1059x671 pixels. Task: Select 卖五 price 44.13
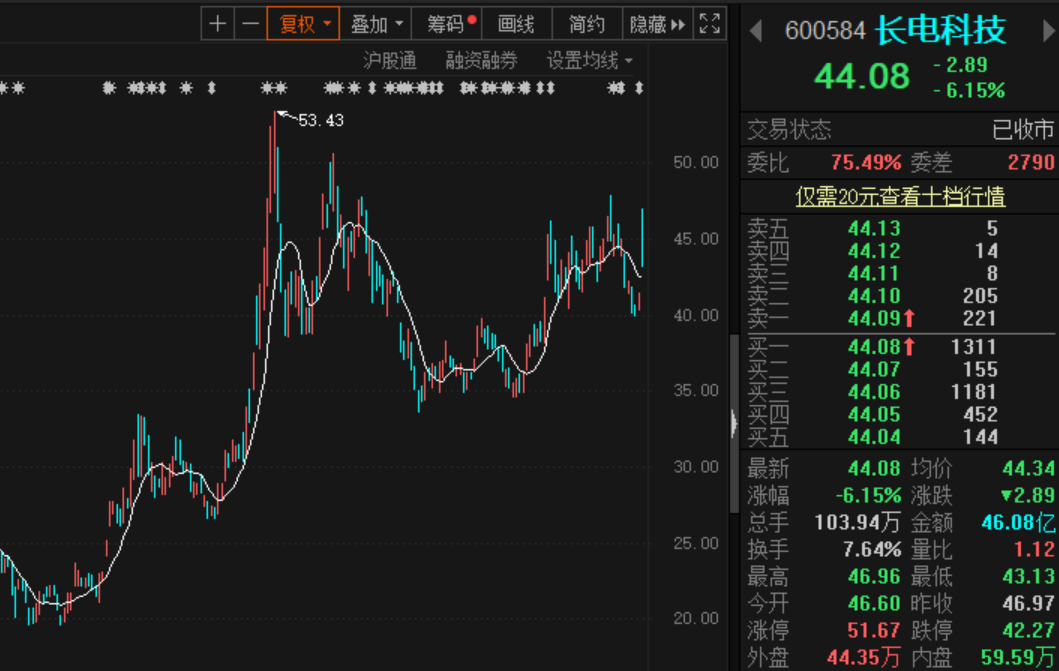click(874, 228)
